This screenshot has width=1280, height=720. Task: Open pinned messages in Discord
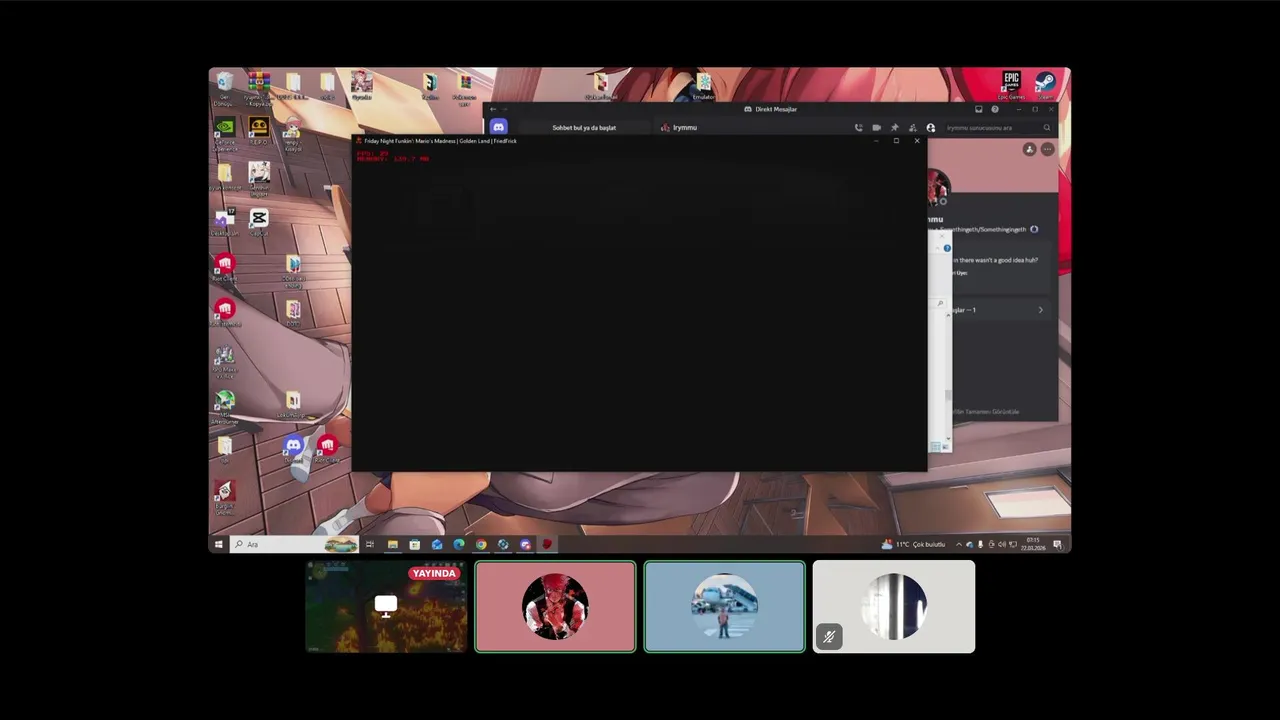click(894, 128)
